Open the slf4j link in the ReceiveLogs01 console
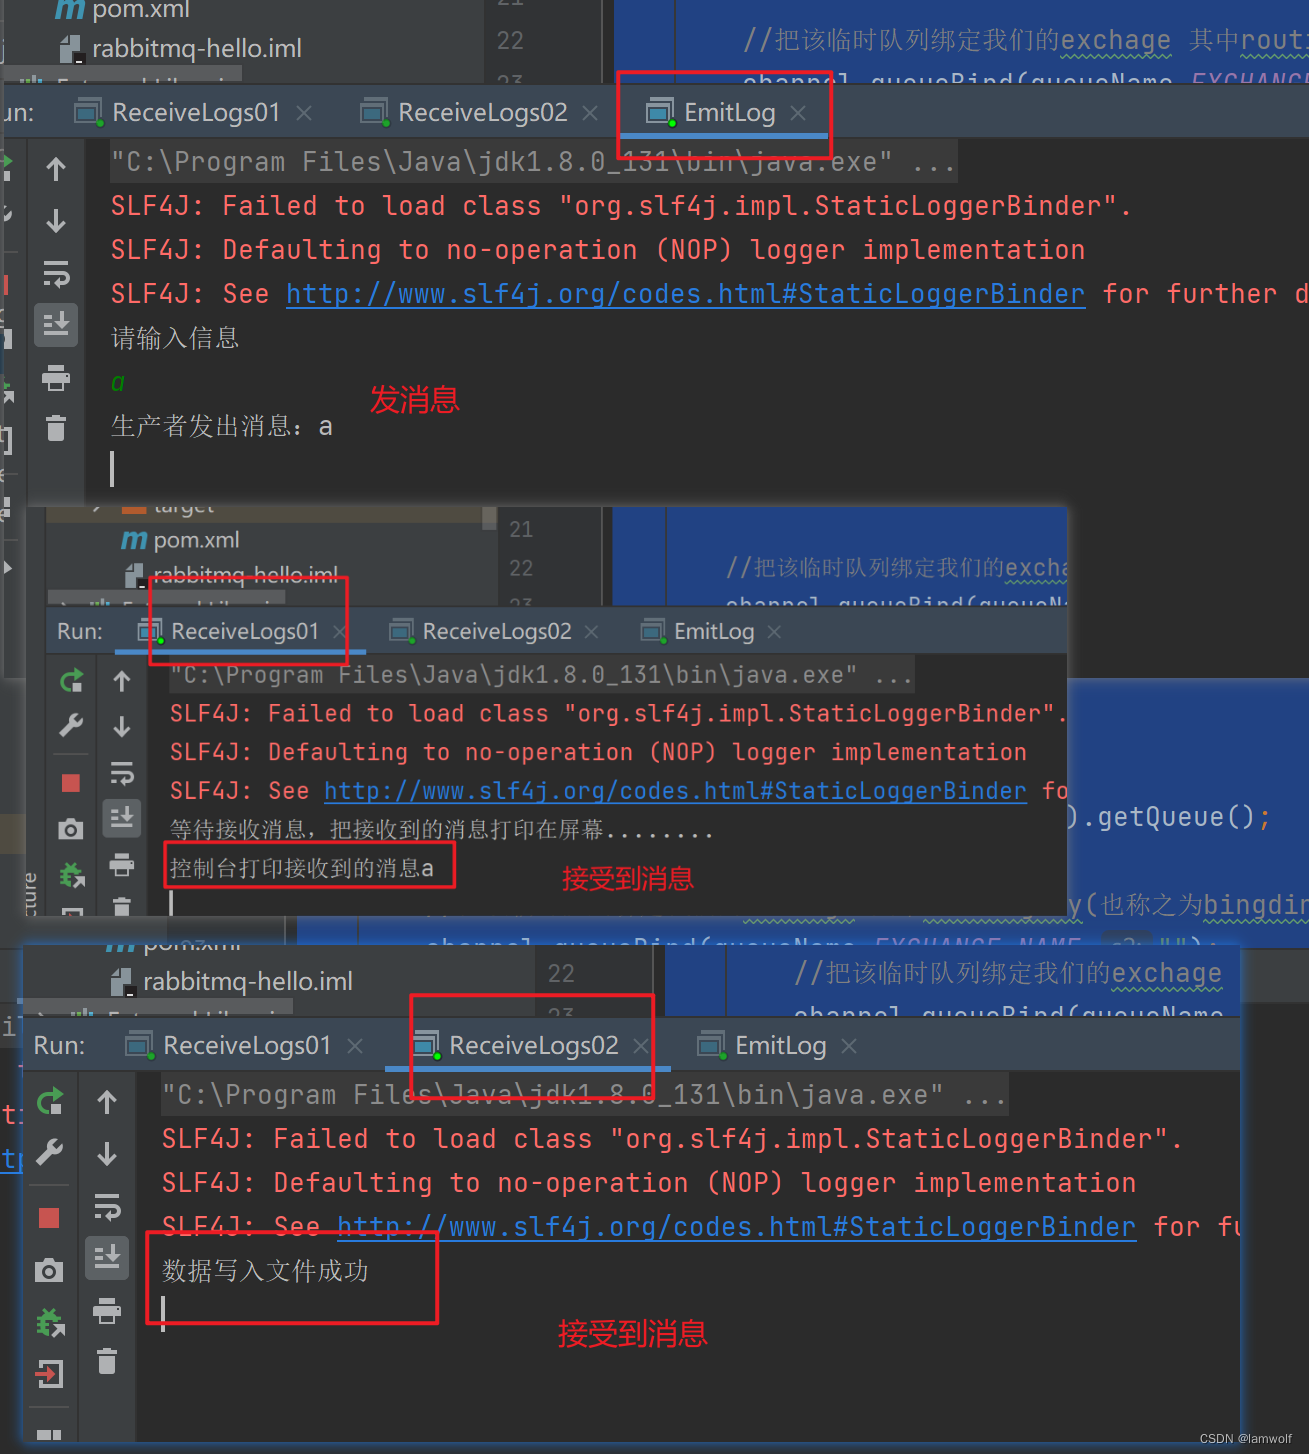 tap(675, 791)
